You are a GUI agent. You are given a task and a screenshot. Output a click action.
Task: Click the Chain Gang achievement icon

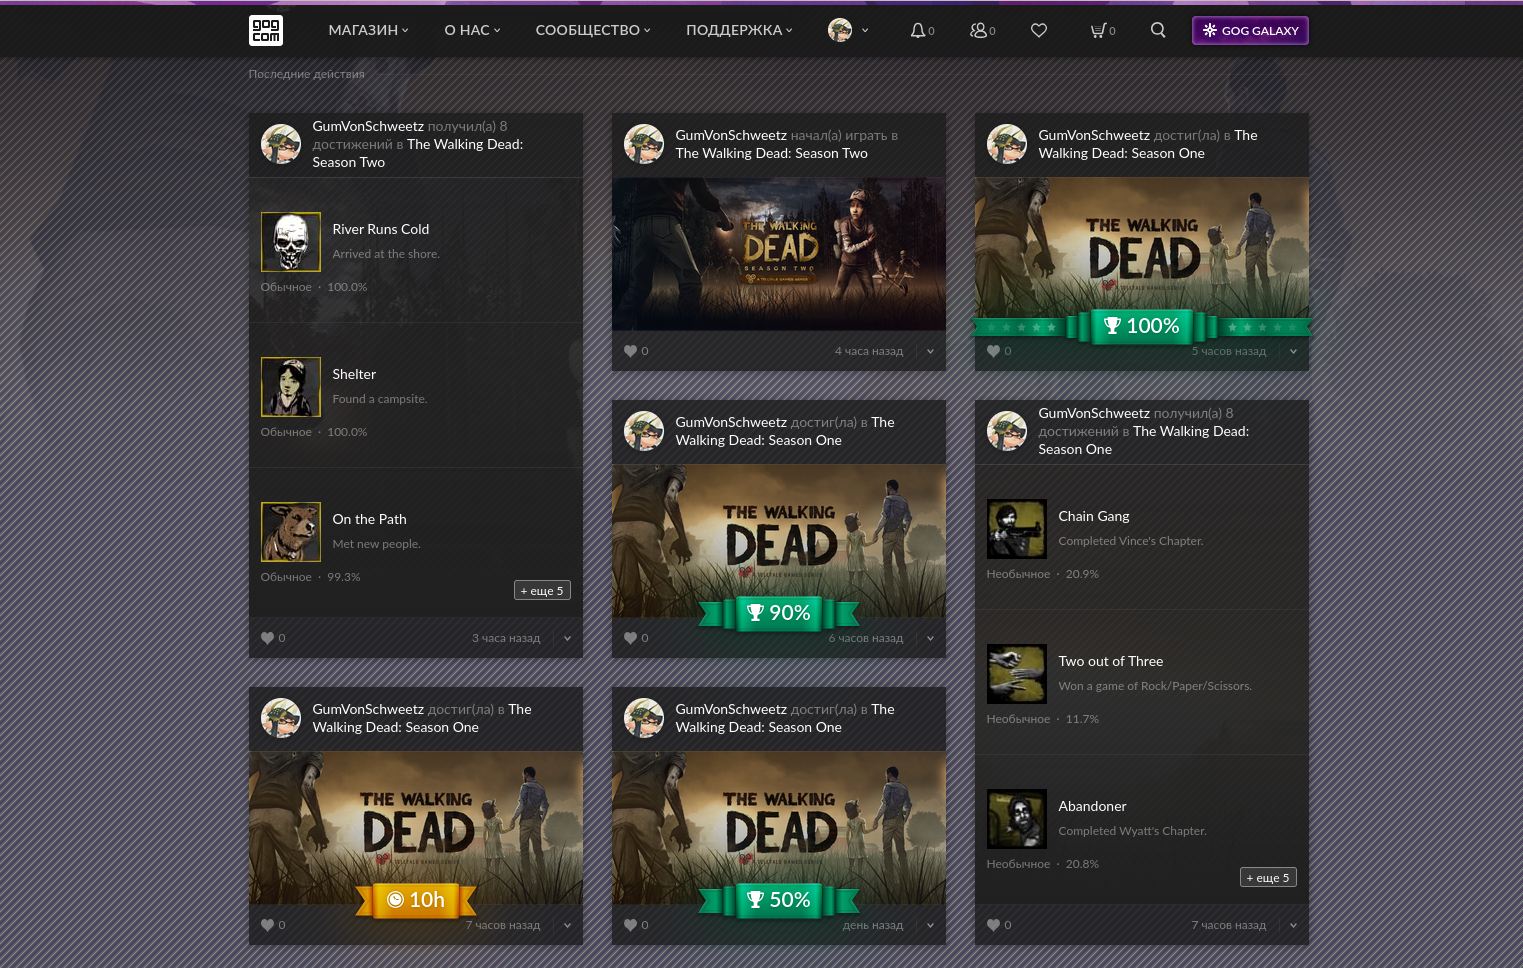[1017, 529]
